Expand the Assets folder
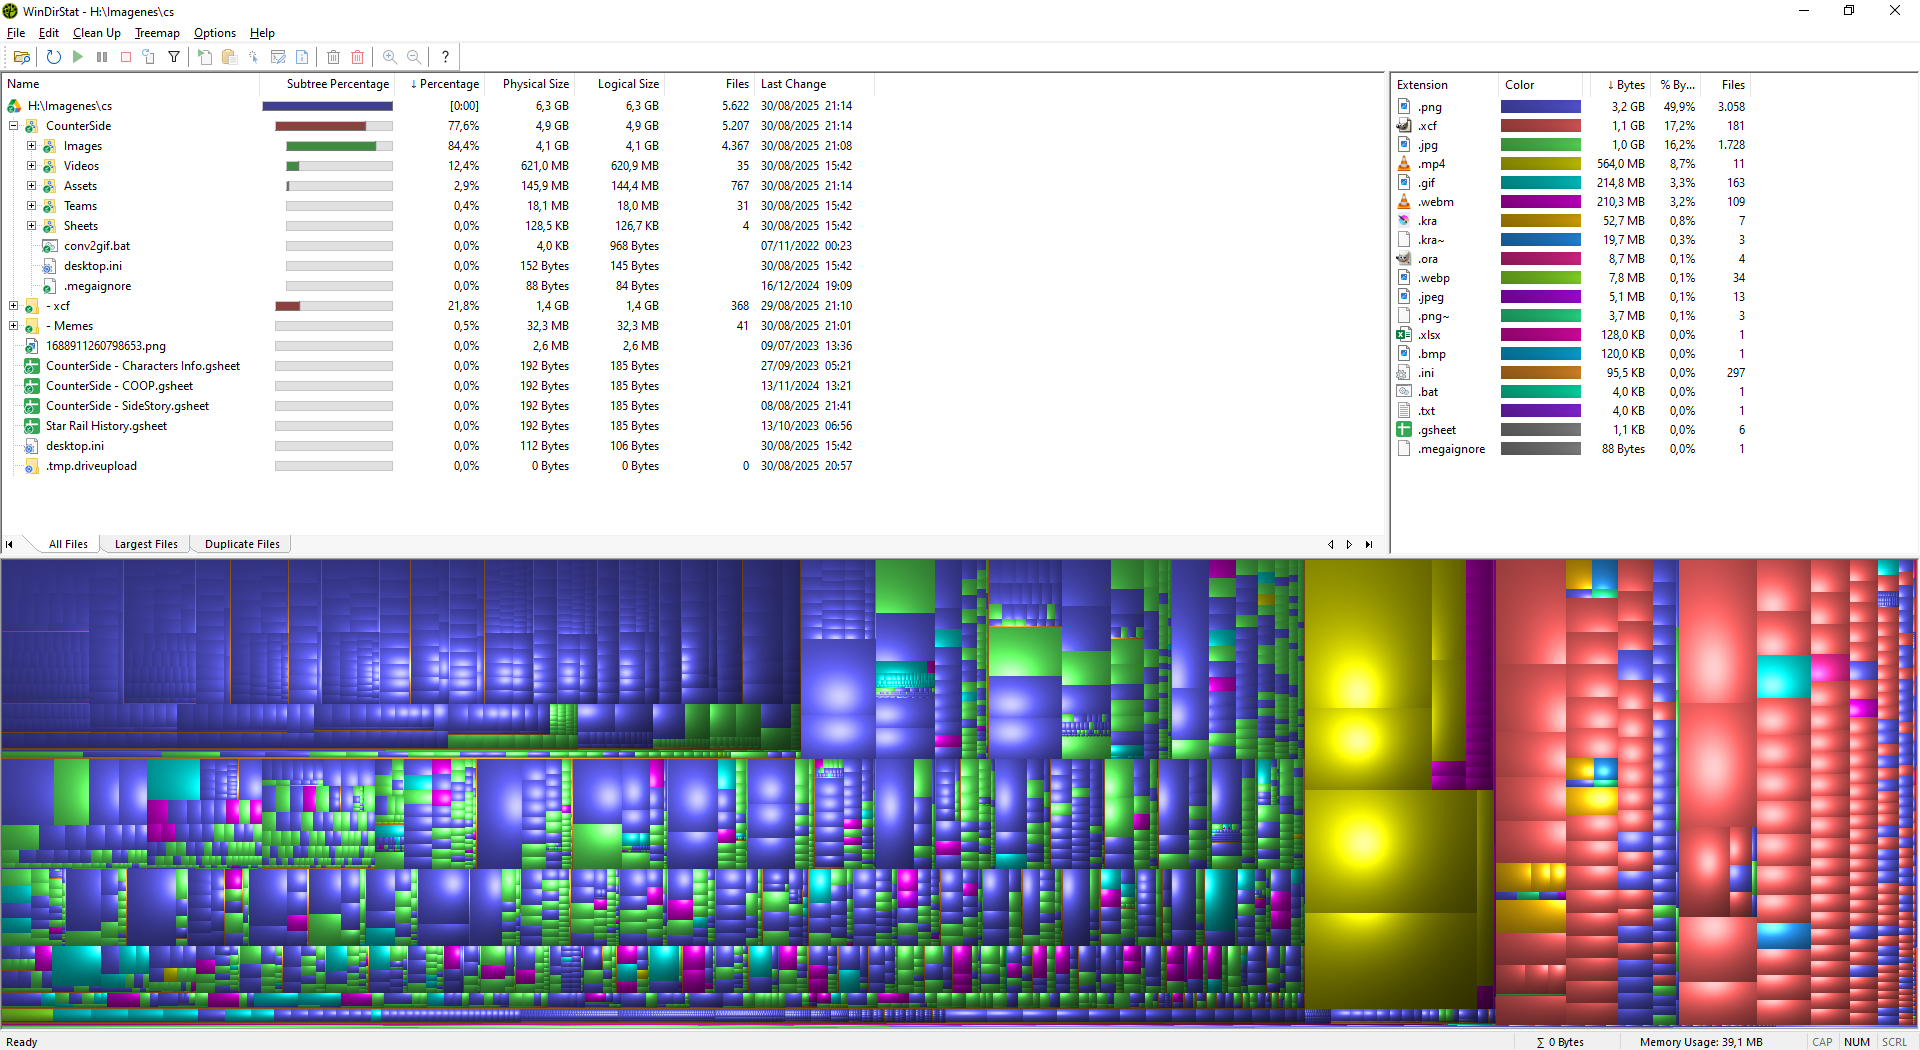 pos(32,186)
